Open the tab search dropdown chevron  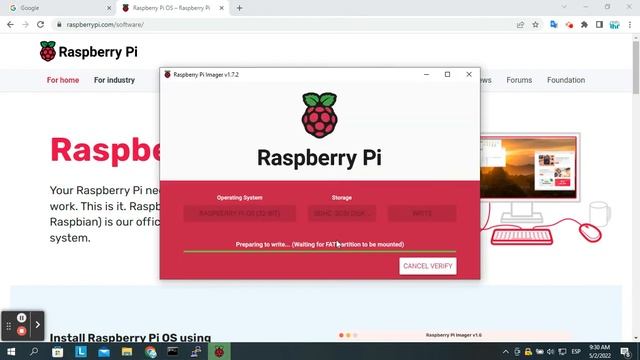coord(564,7)
